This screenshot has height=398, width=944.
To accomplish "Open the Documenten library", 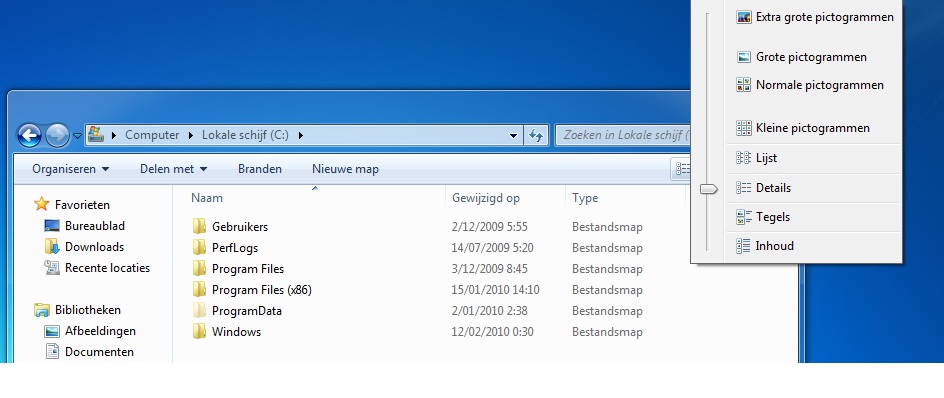I will pyautogui.click(x=99, y=352).
